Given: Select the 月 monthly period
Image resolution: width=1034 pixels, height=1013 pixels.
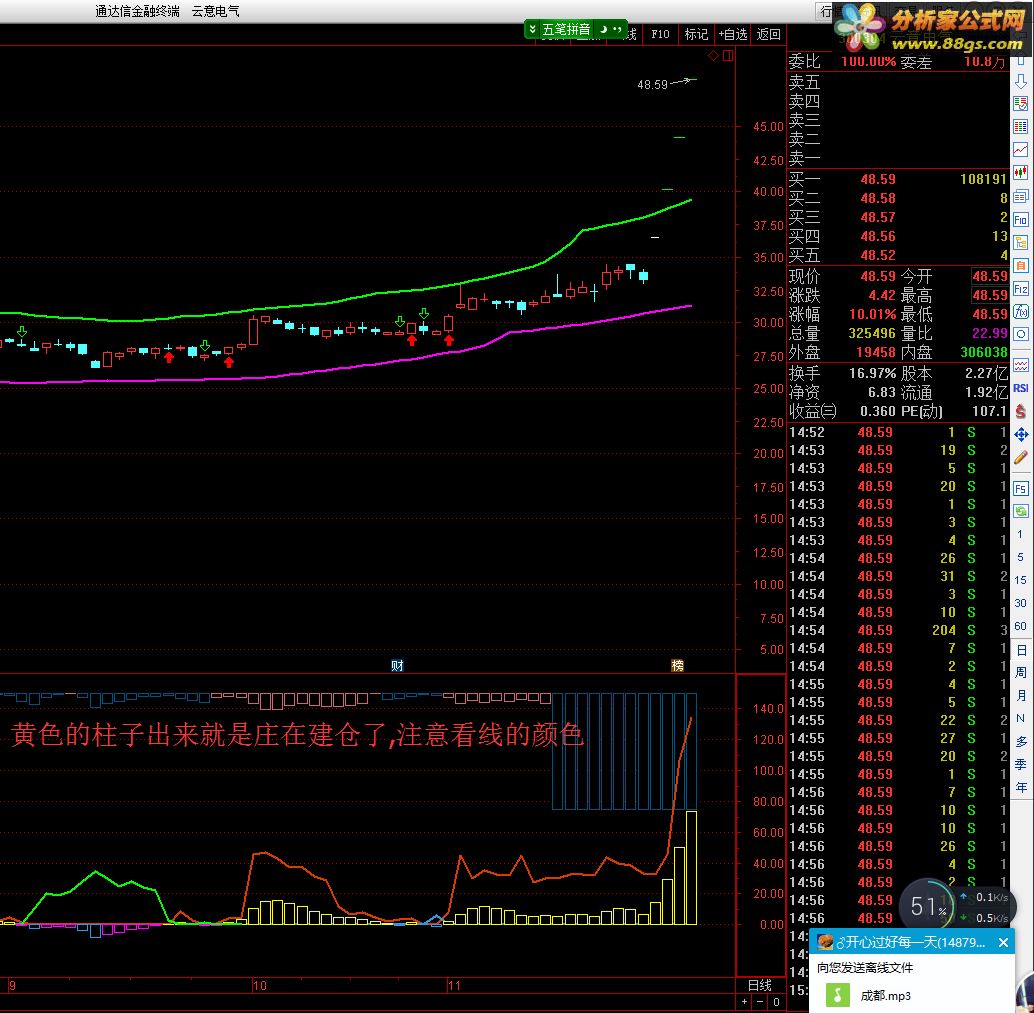Looking at the screenshot, I should point(1021,695).
